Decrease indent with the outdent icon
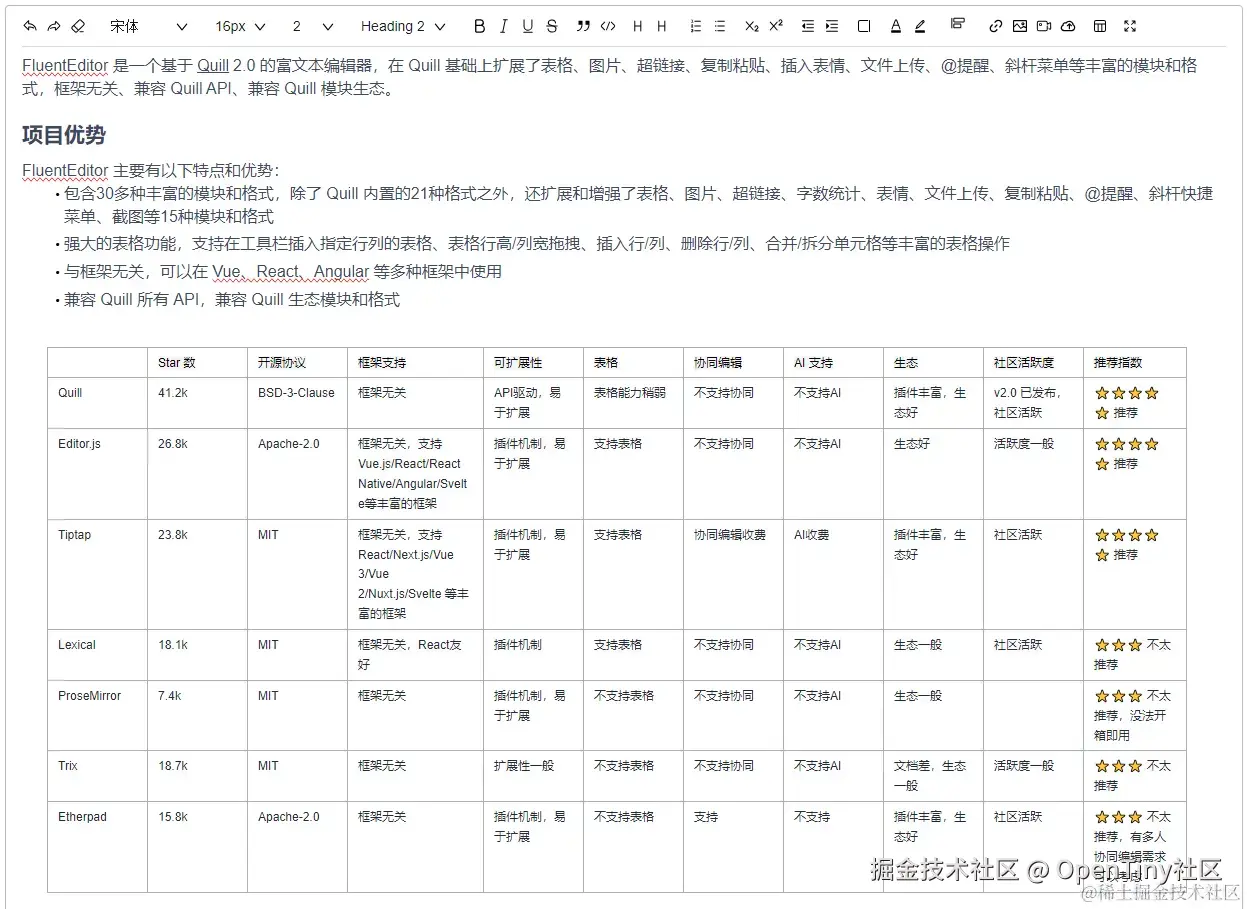This screenshot has height=909, width=1247. 808,26
